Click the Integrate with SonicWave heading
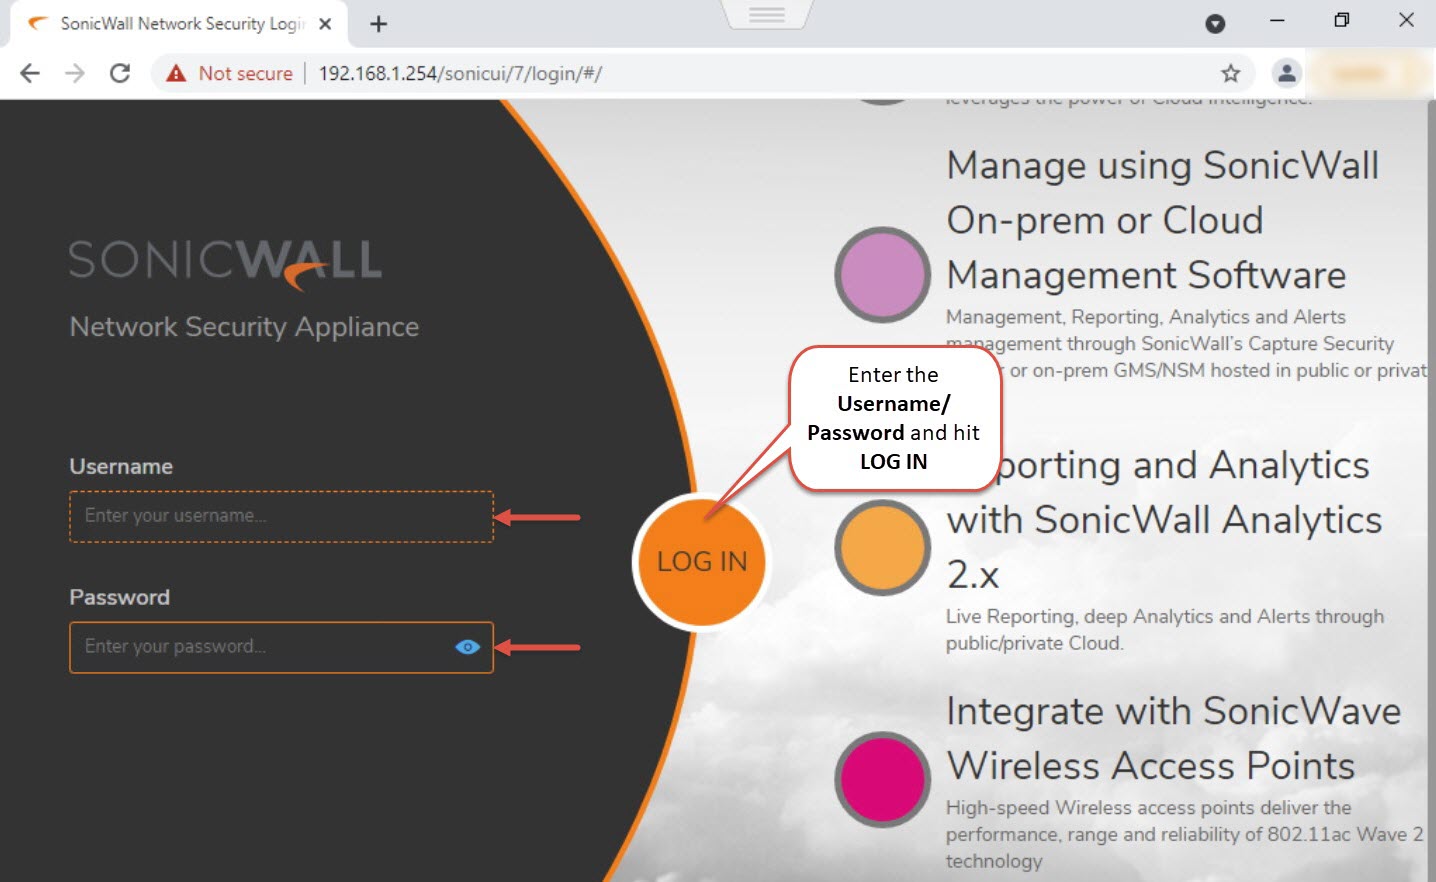The width and height of the screenshot is (1436, 882). click(x=1173, y=711)
